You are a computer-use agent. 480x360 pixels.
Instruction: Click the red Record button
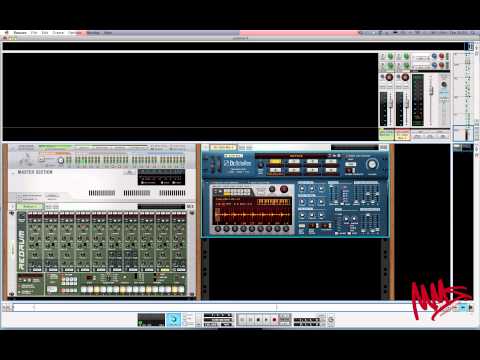point(274,320)
